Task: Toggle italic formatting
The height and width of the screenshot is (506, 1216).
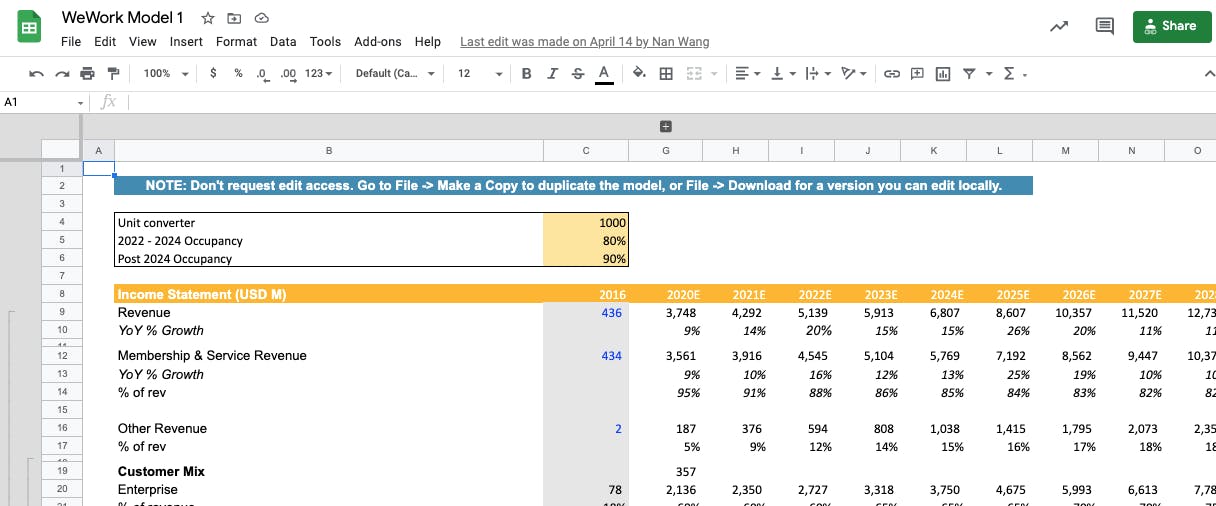Action: [x=552, y=73]
